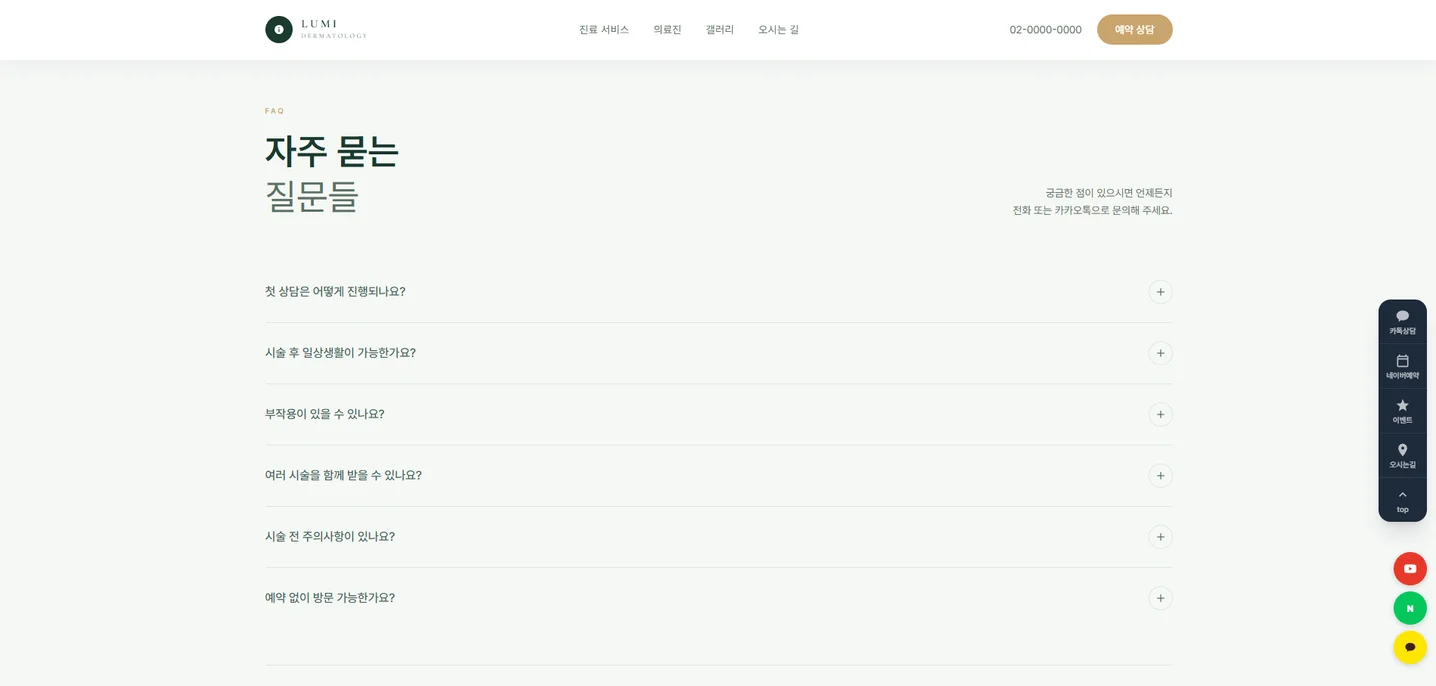Open the 갤러리 menu item

click(x=720, y=30)
